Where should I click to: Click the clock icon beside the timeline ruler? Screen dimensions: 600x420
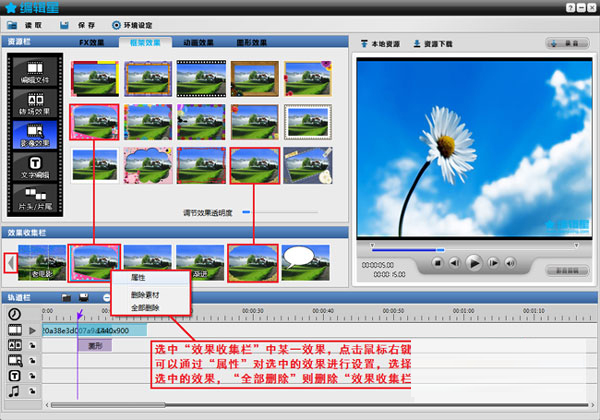[15, 314]
